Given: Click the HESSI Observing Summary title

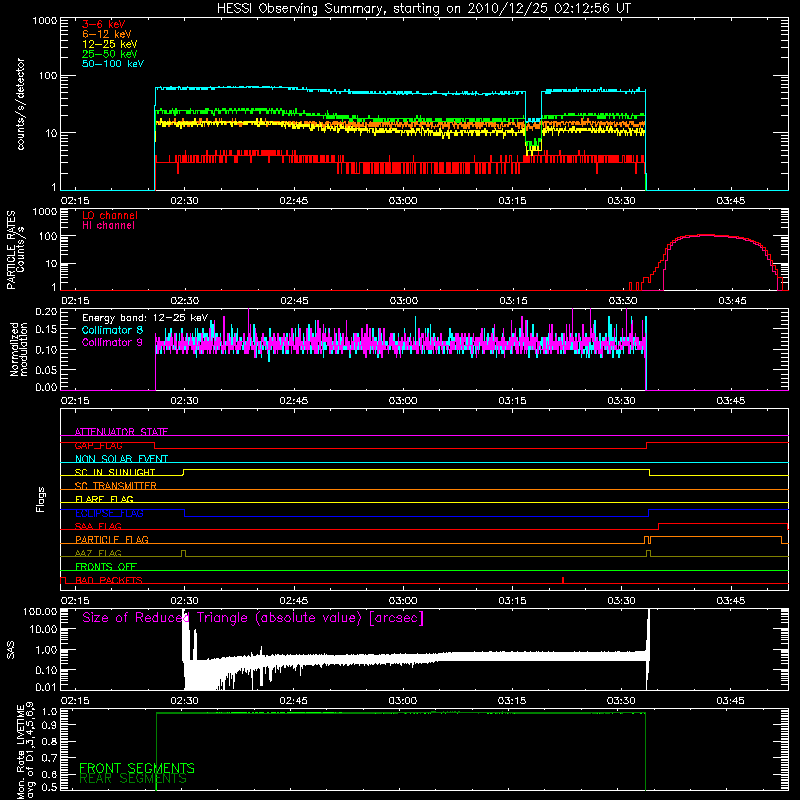Looking at the screenshot, I should pos(423,9).
